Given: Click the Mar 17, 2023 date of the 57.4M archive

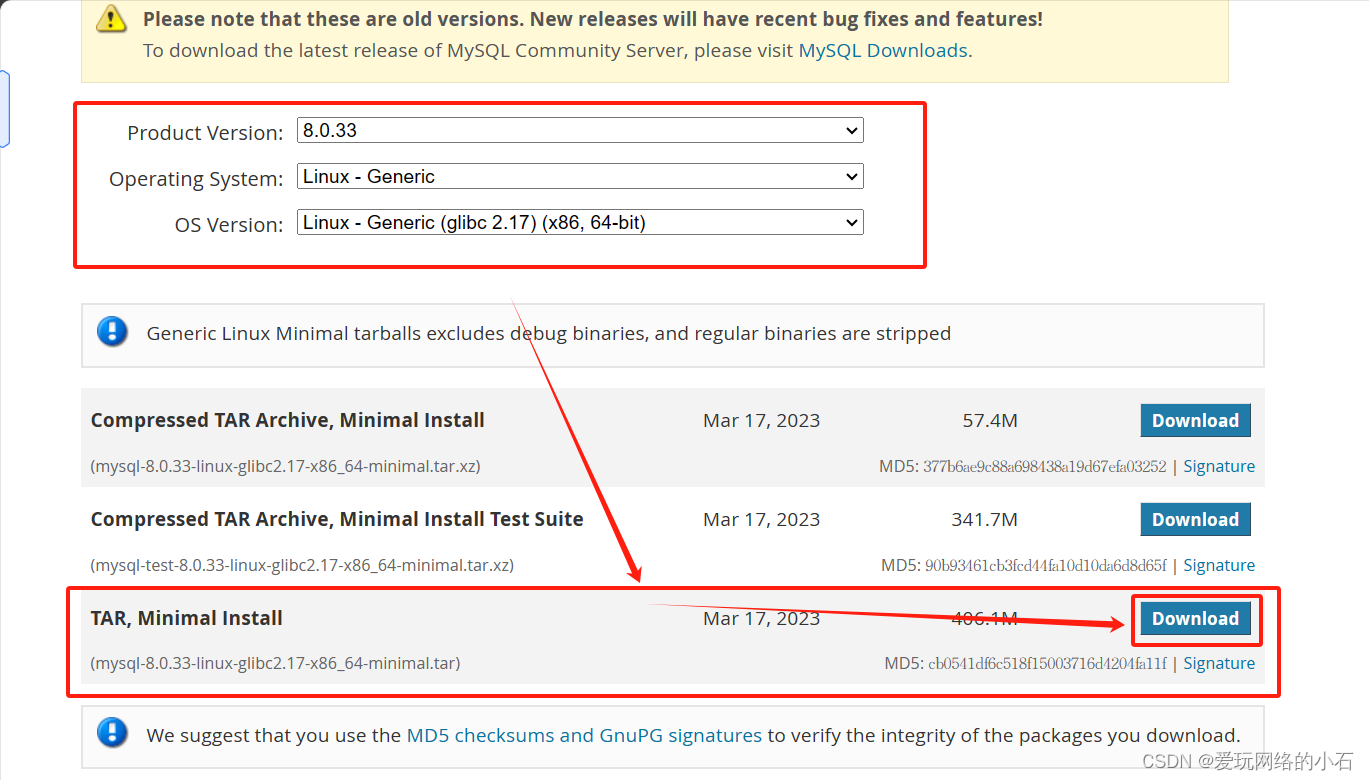Looking at the screenshot, I should 762,421.
